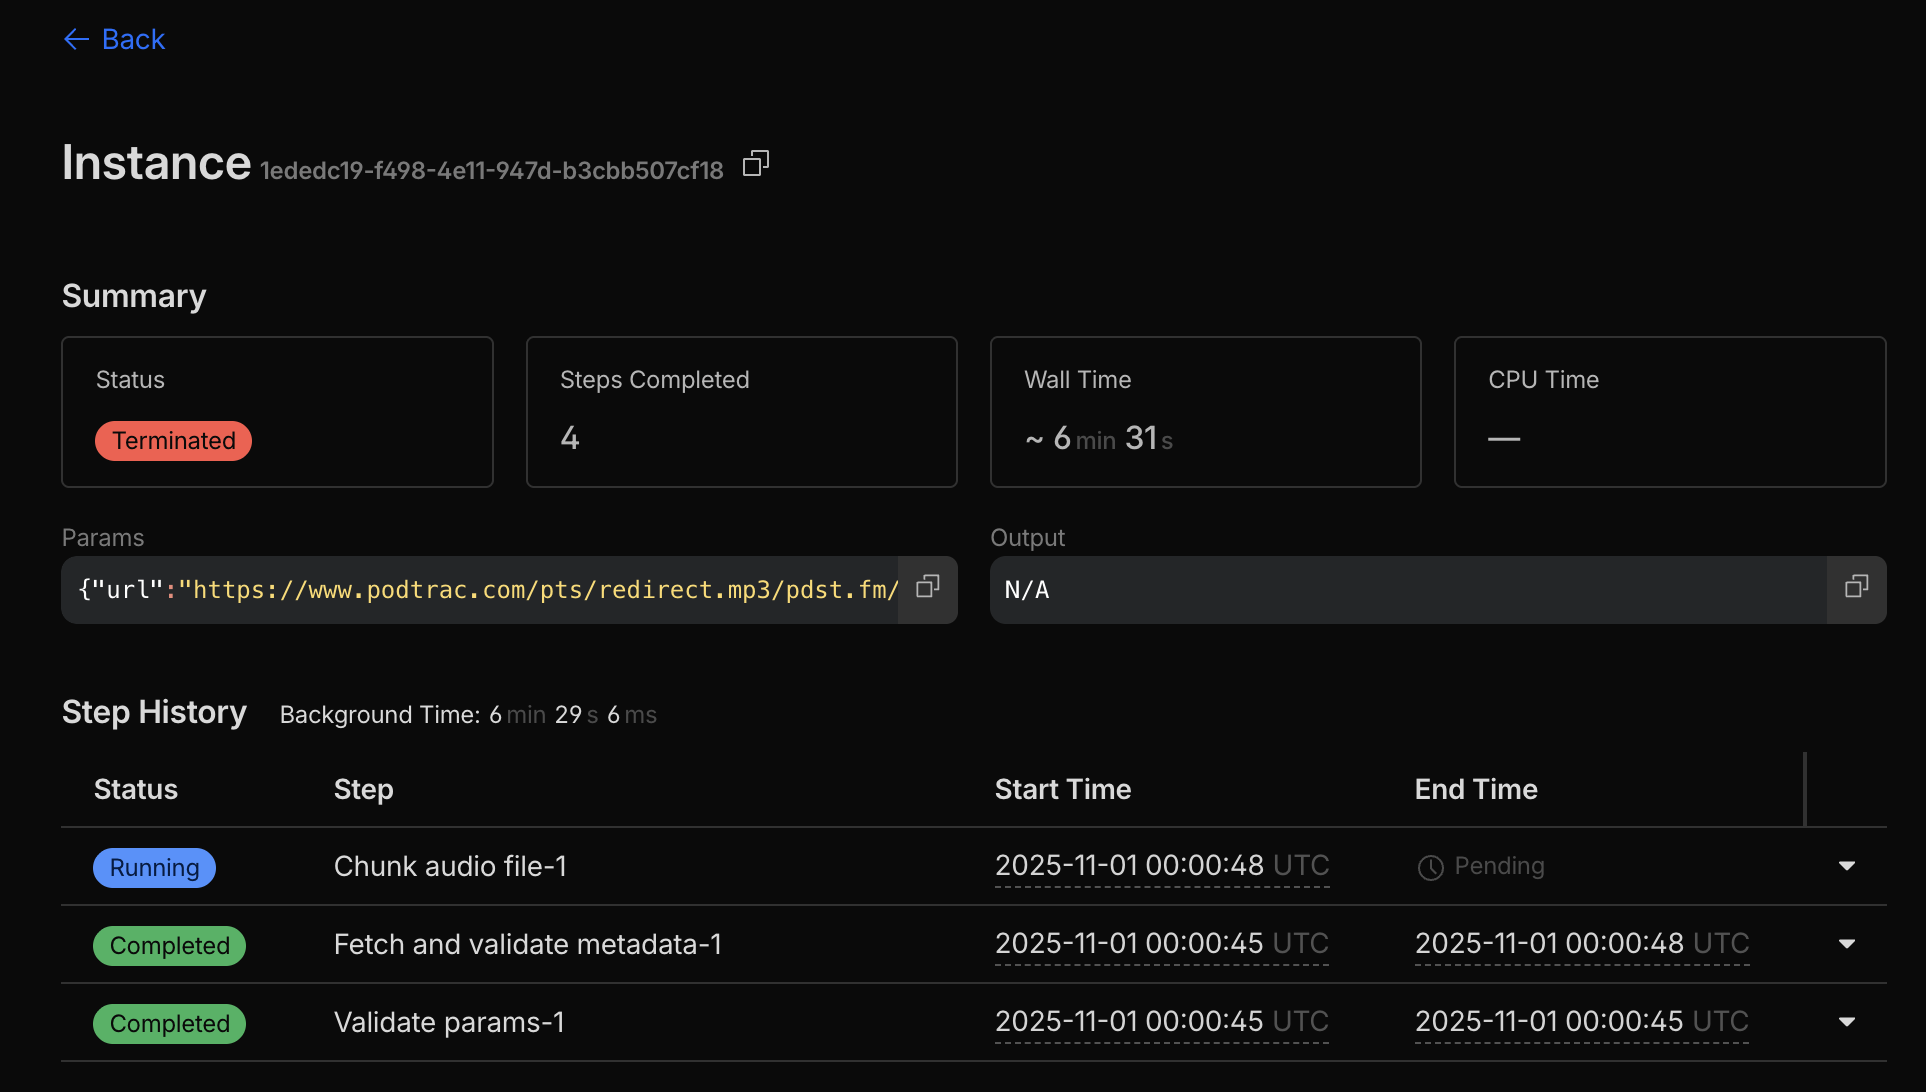
Task: Expand the Validate params-1 row
Action: [x=1846, y=1022]
